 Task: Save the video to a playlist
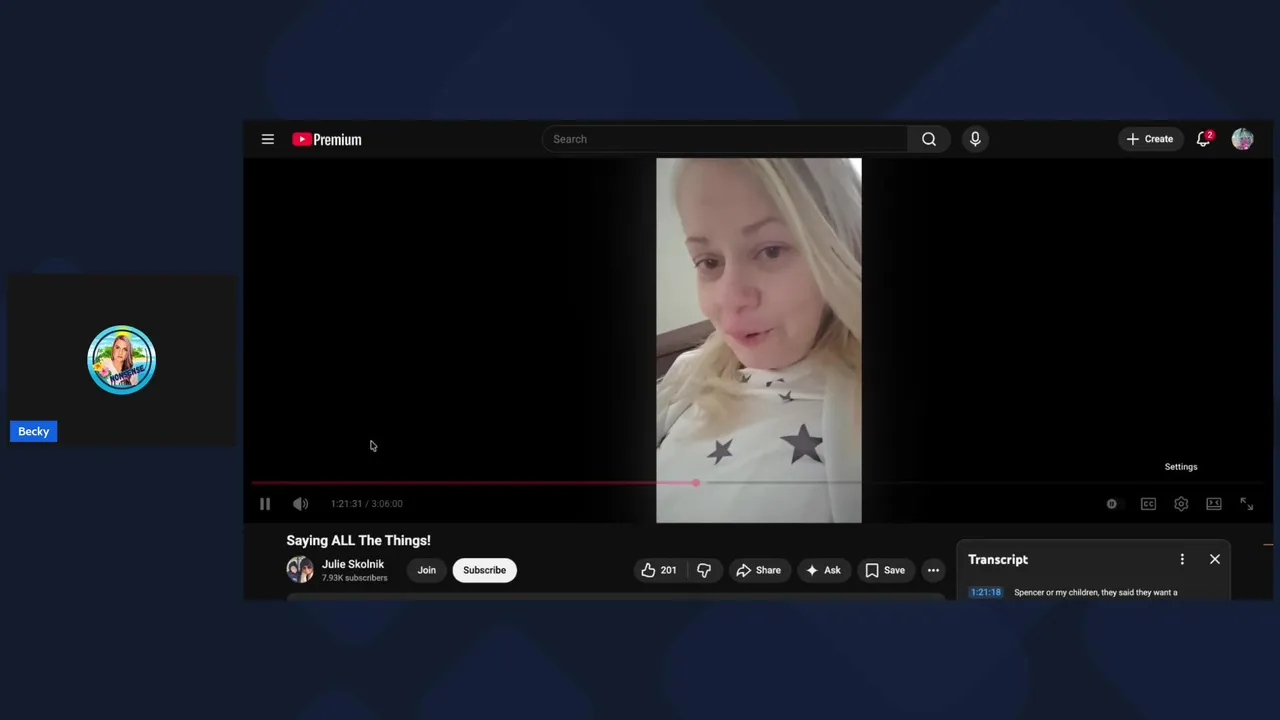tap(885, 570)
